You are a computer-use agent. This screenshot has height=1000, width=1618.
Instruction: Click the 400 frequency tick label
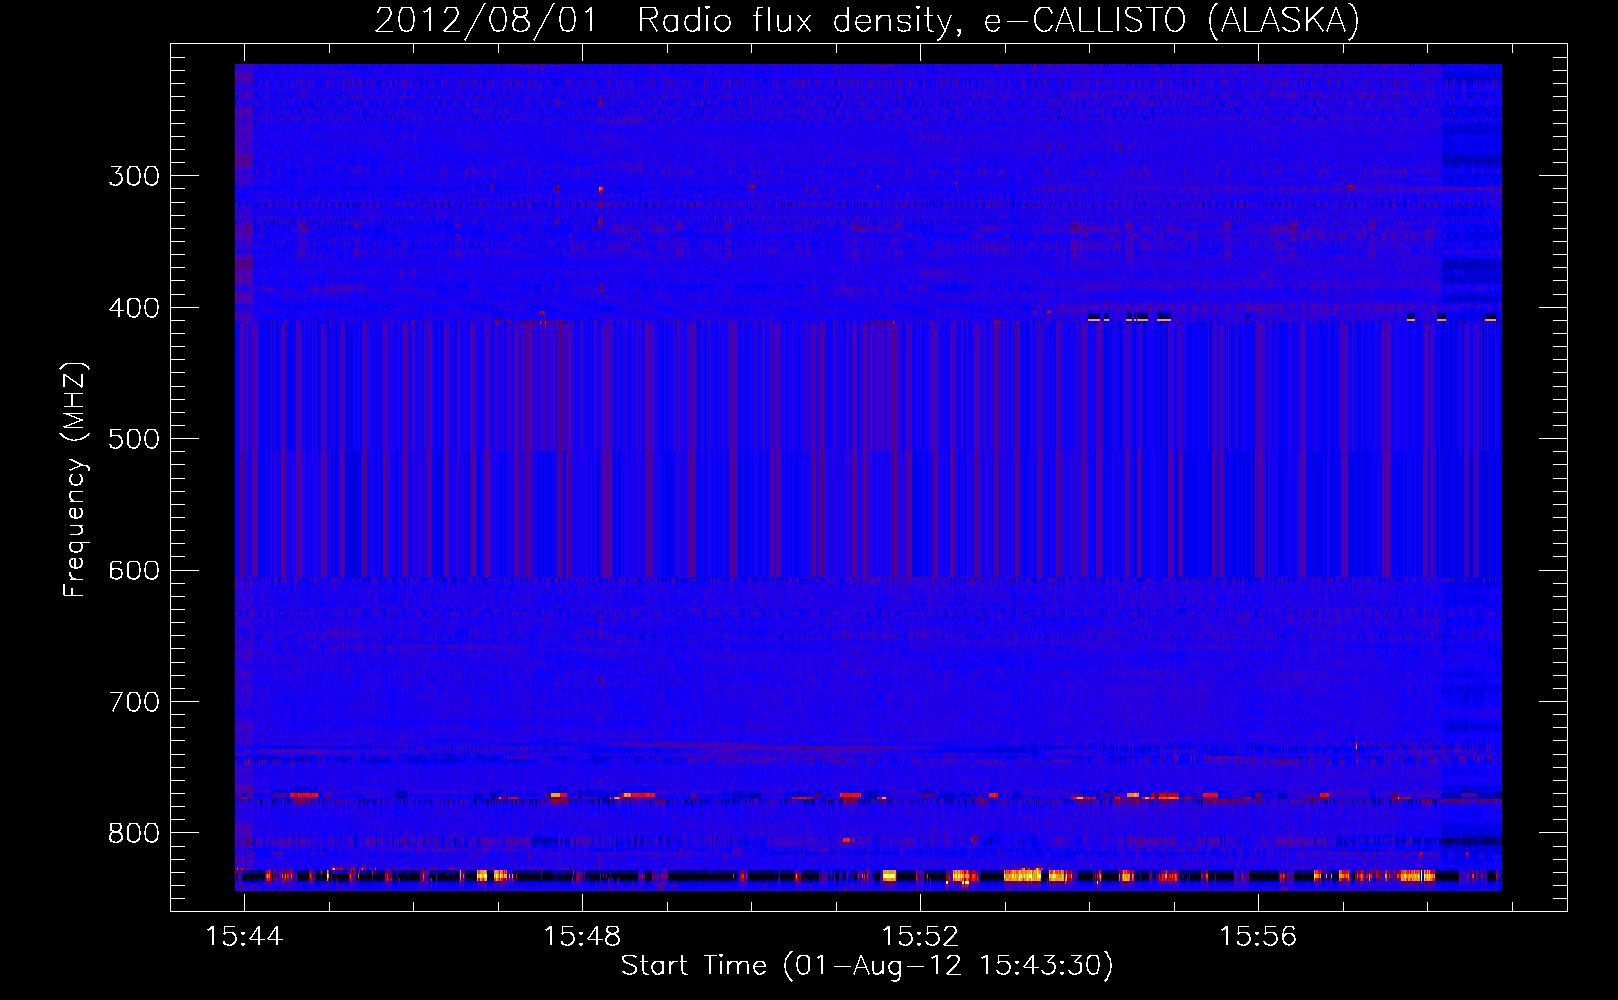134,308
